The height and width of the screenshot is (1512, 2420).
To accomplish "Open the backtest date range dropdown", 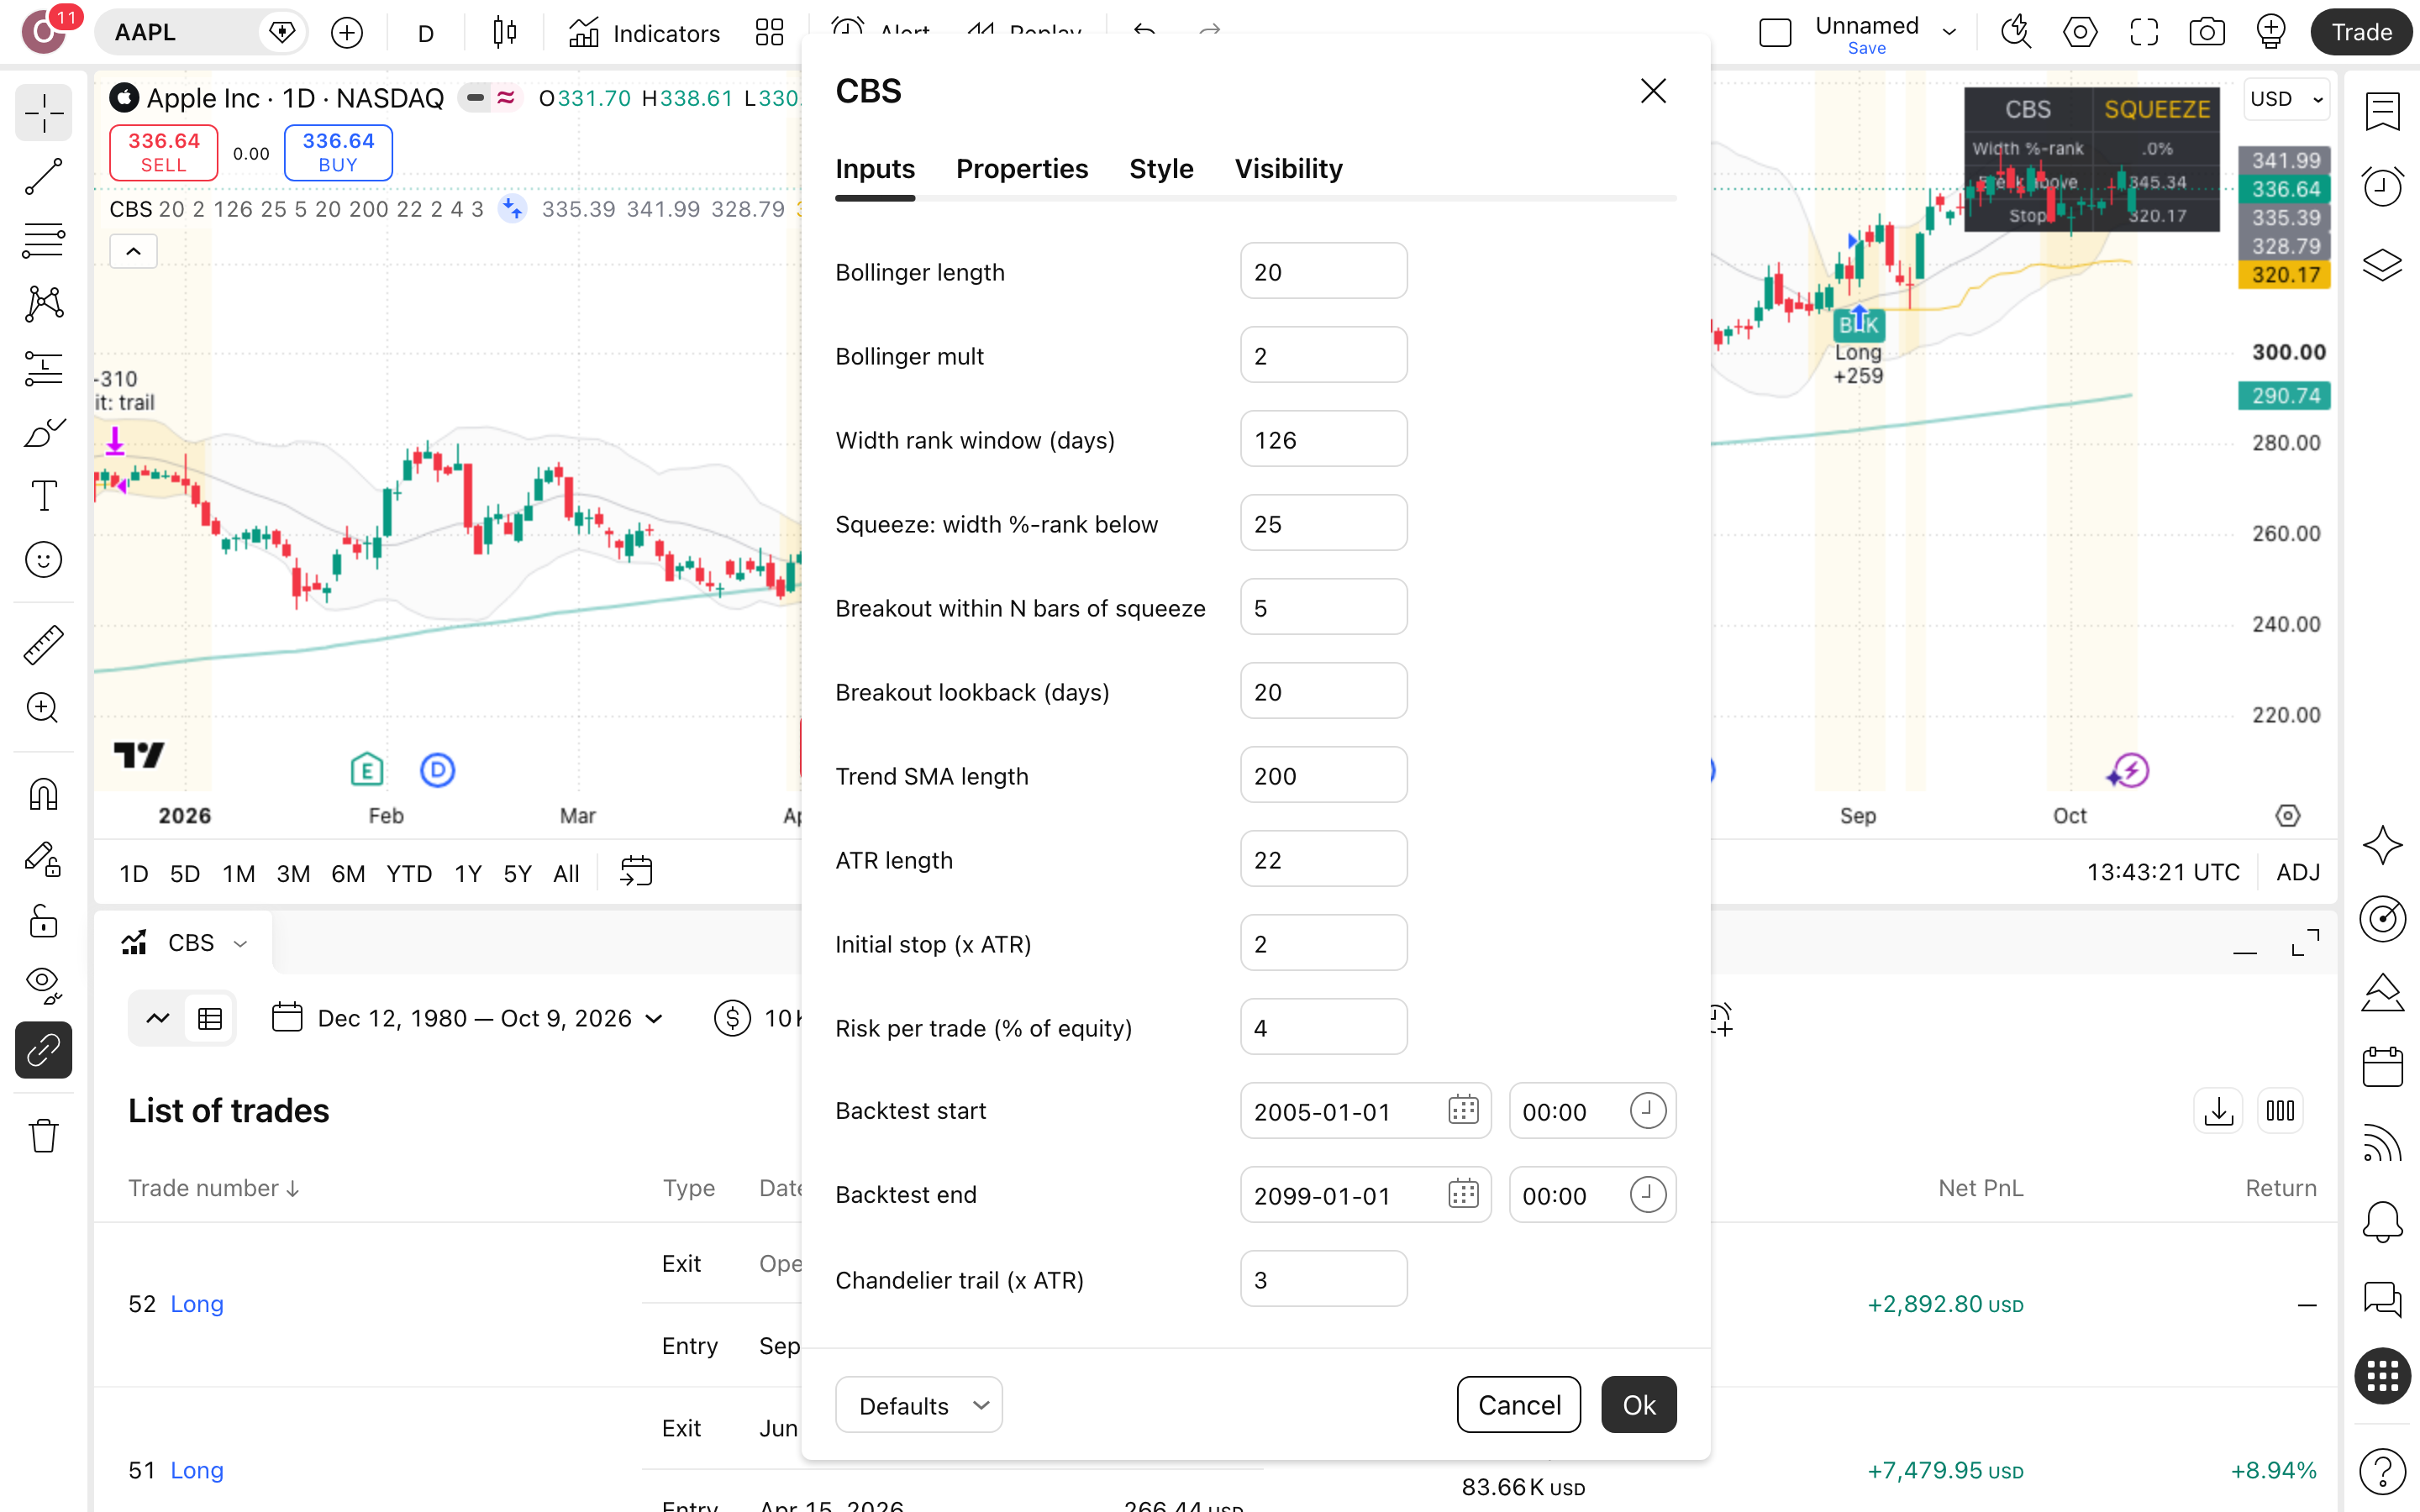I will pyautogui.click(x=468, y=1019).
